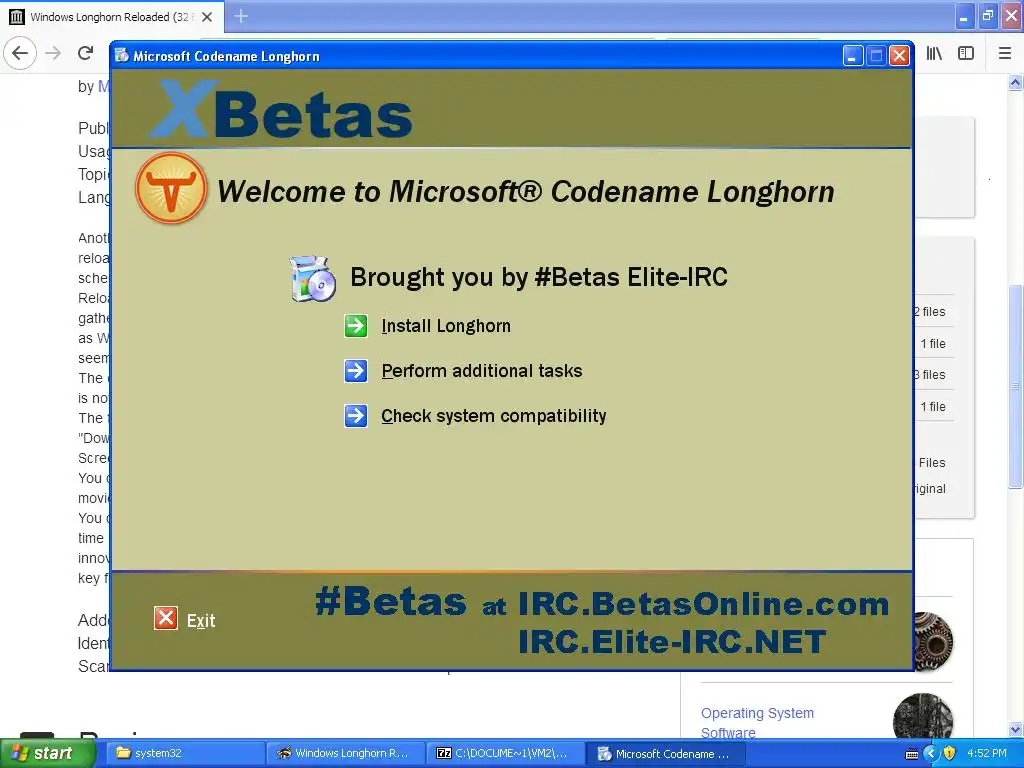Click the Install Longhorn text link
1024x768 pixels.
click(x=446, y=326)
